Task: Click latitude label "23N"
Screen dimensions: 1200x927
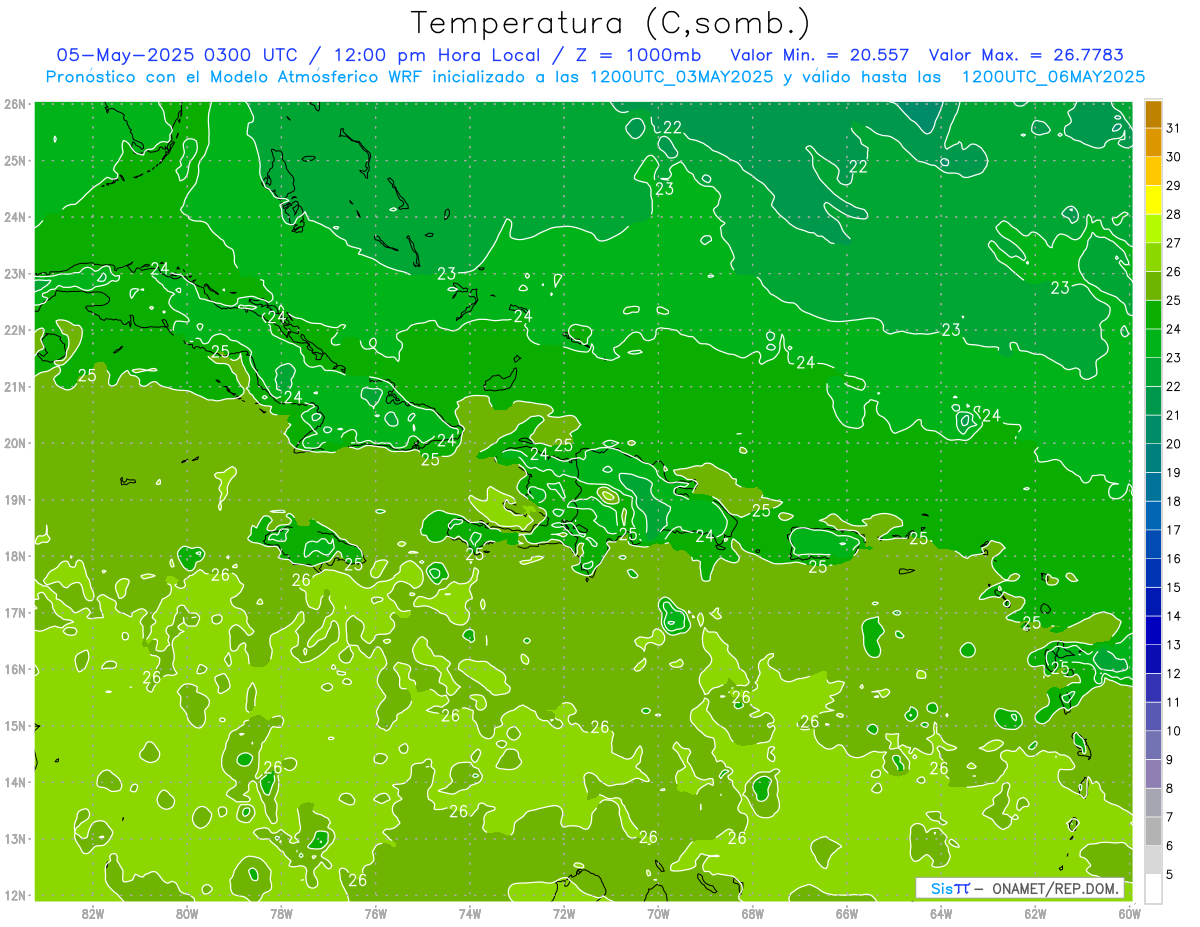Action: click(15, 273)
